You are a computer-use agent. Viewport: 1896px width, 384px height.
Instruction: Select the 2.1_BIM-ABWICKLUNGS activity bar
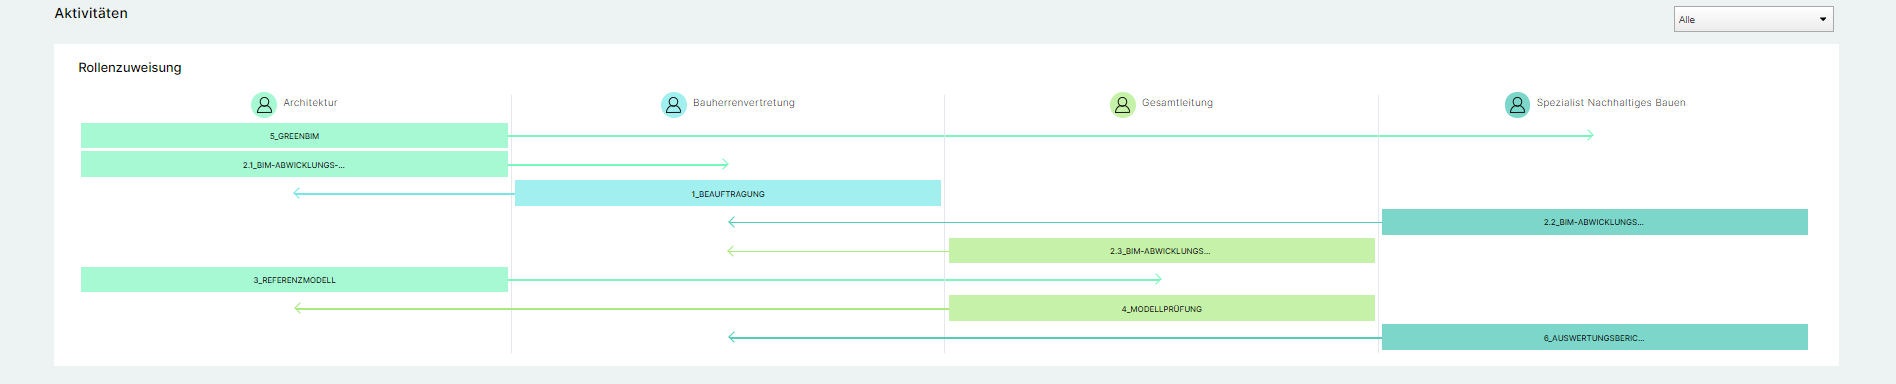[x=294, y=165]
